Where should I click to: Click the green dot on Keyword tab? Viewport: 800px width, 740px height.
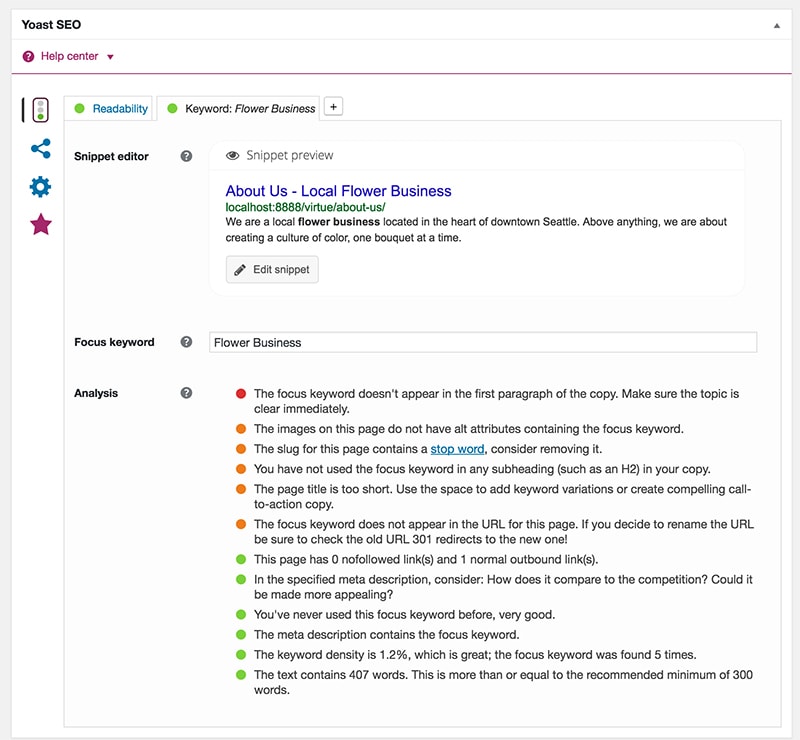click(x=172, y=108)
